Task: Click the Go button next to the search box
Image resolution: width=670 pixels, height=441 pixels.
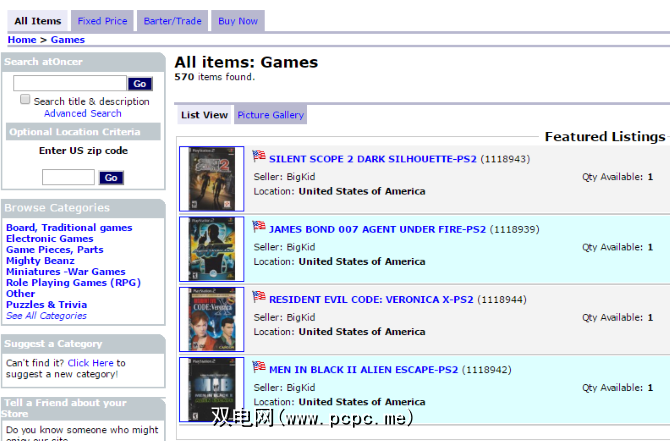Action: (140, 84)
